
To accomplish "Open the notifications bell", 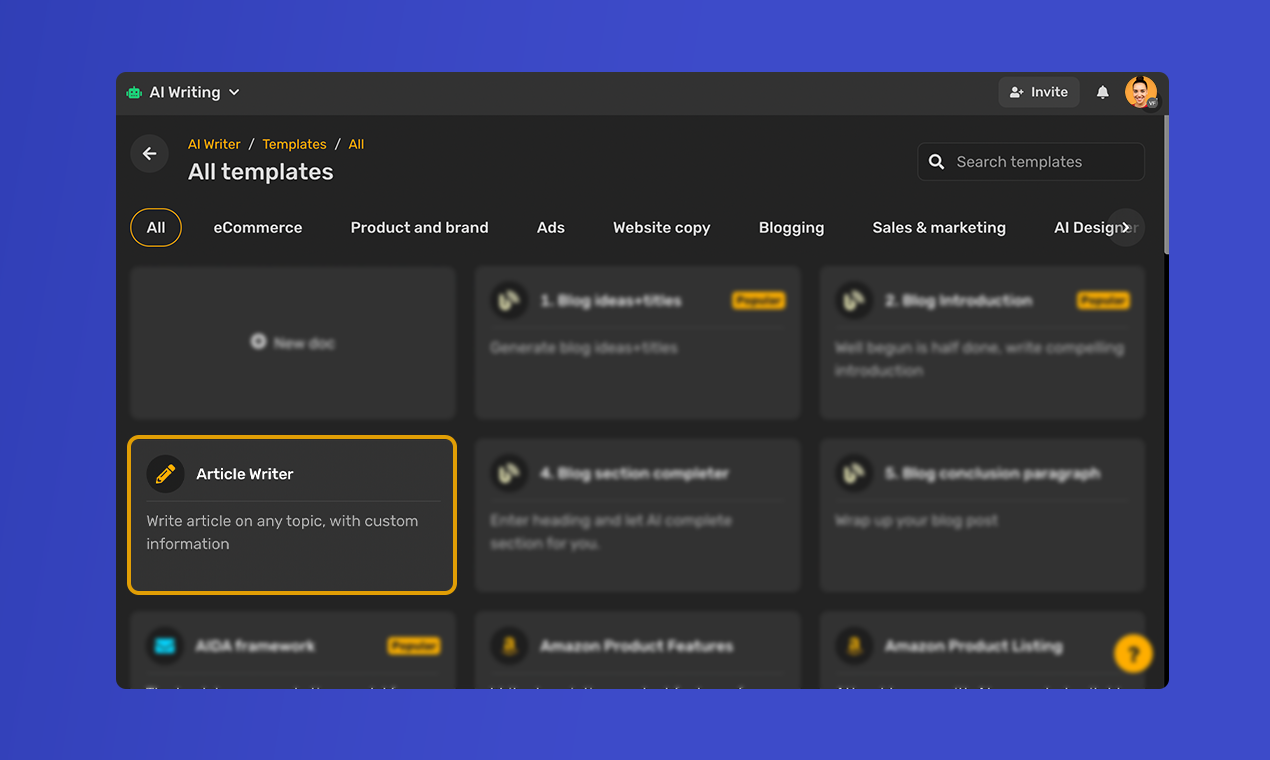I will click(x=1102, y=92).
